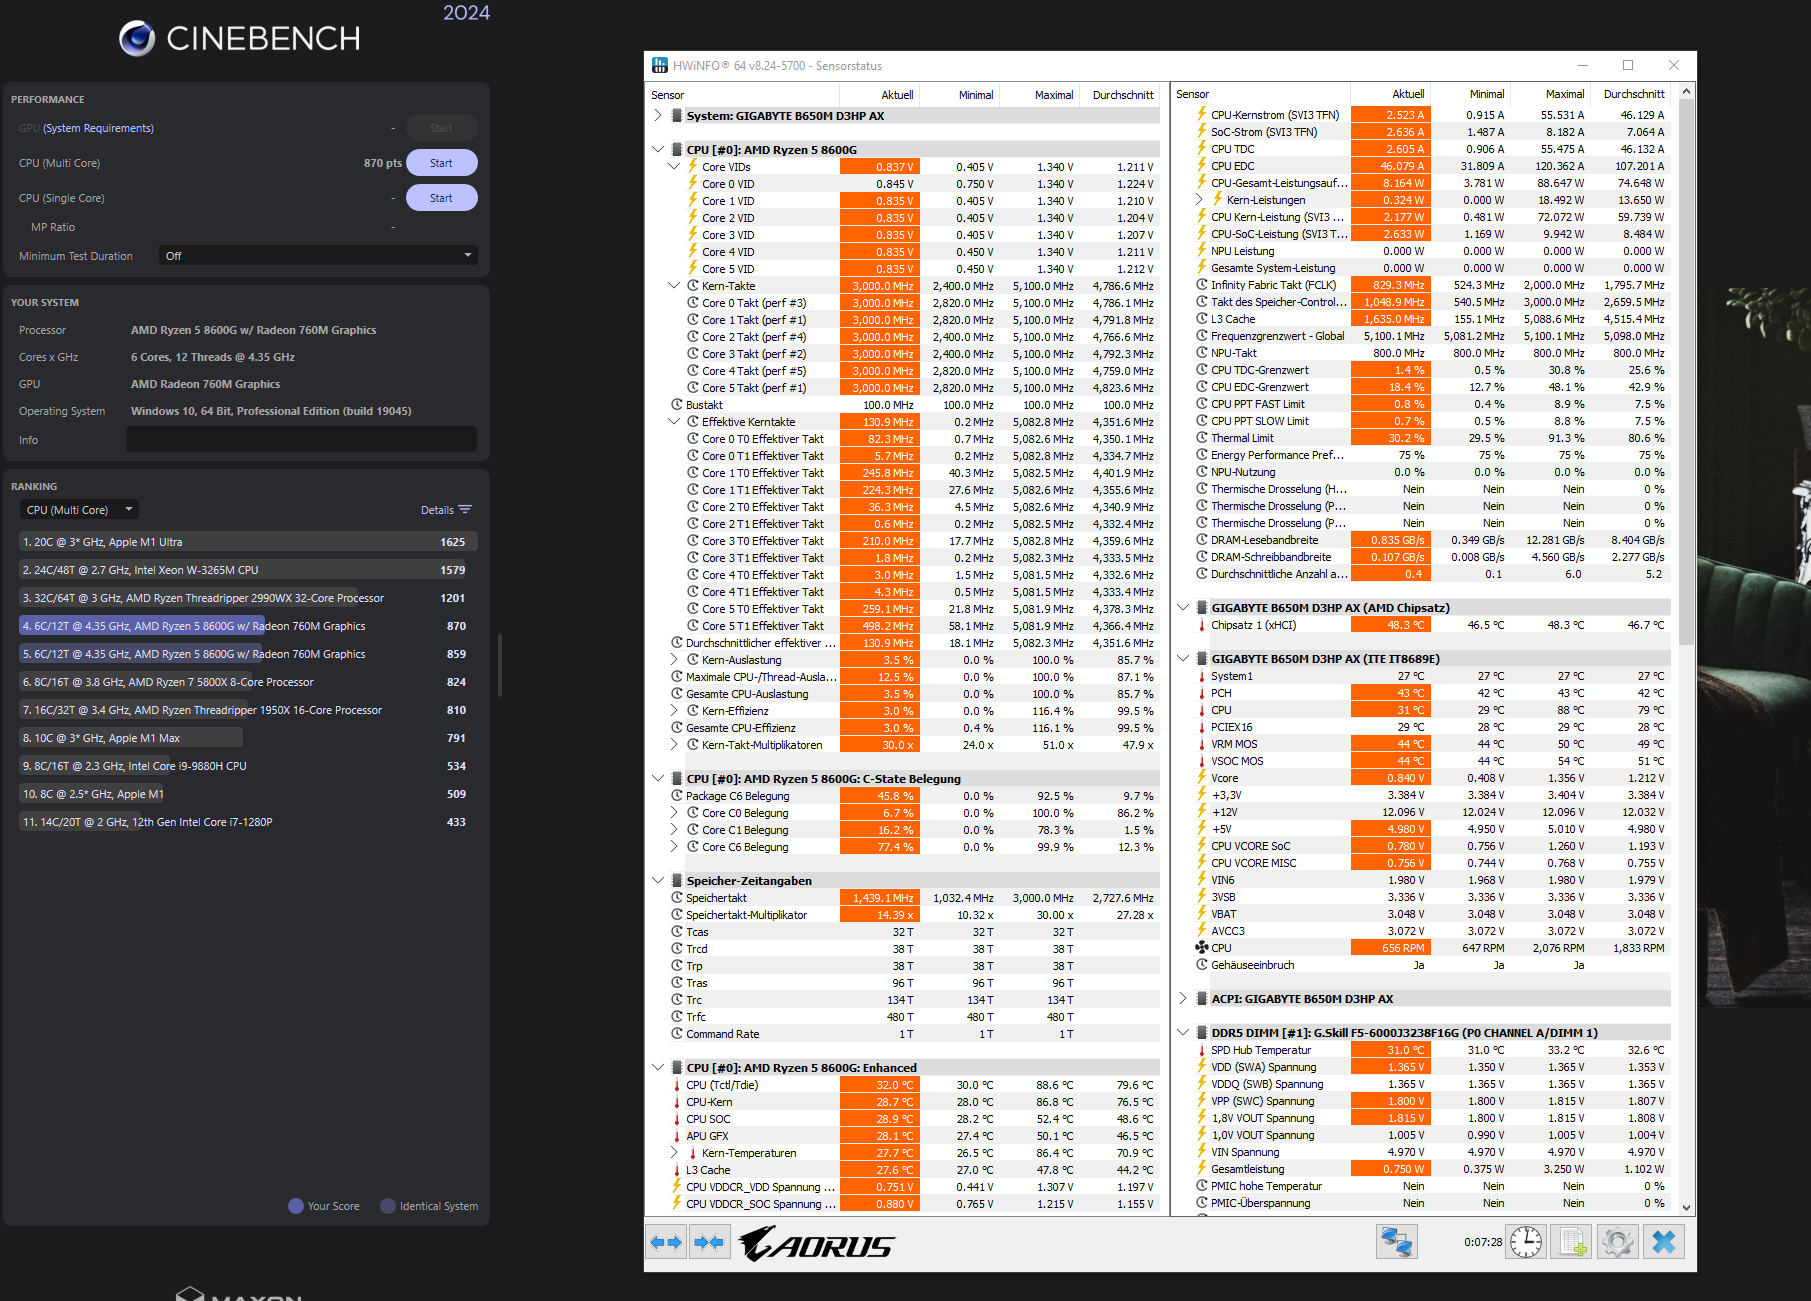The width and height of the screenshot is (1811, 1301).
Task: Start the CPU (Multi Core) benchmark
Action: click(441, 163)
